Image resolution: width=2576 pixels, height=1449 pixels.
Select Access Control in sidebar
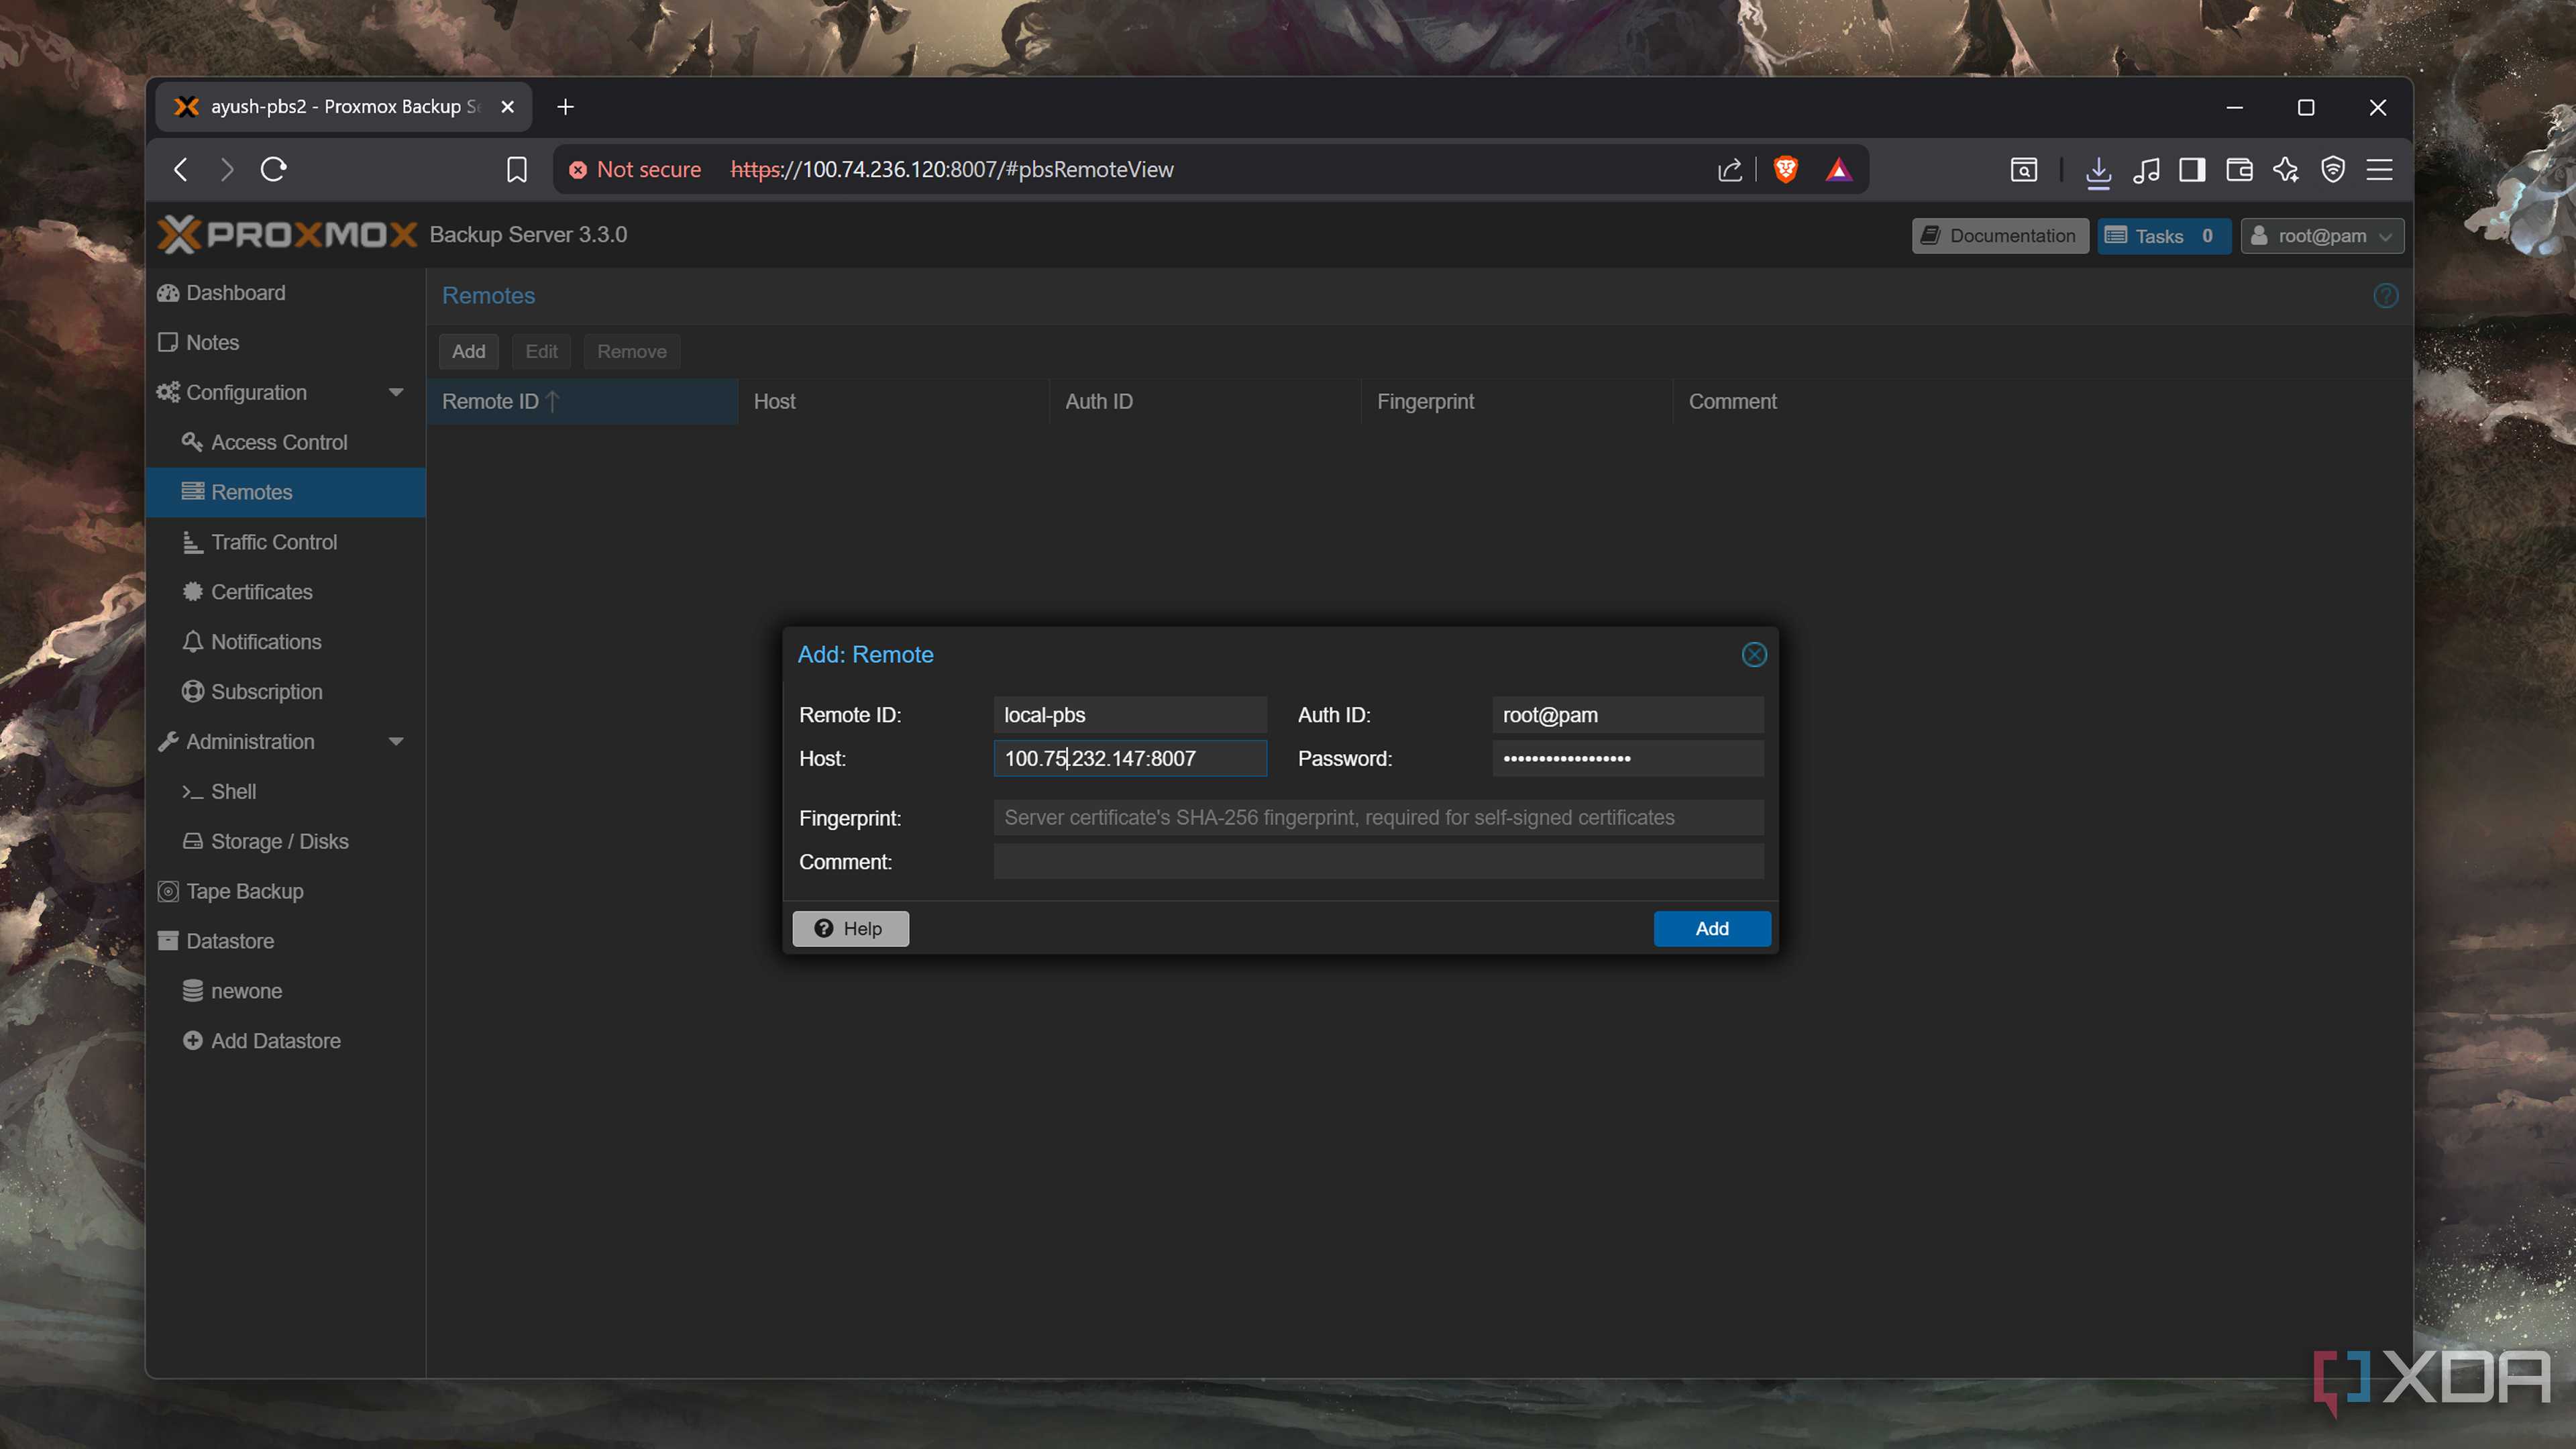pos(286,442)
